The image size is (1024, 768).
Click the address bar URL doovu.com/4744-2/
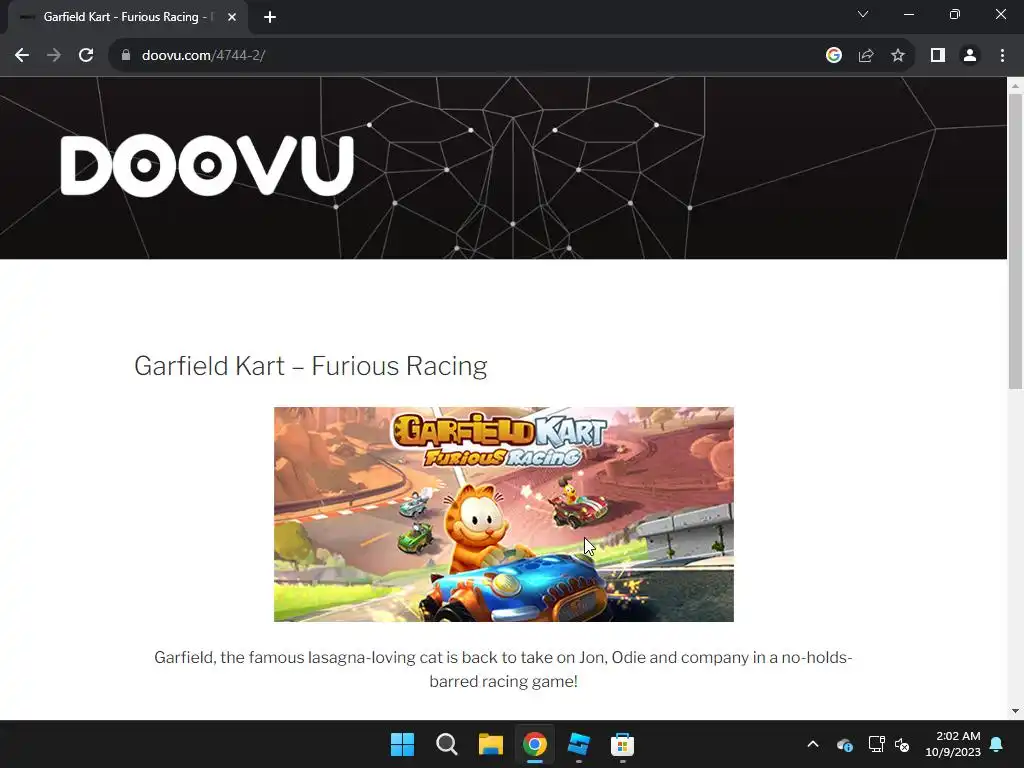coord(203,56)
